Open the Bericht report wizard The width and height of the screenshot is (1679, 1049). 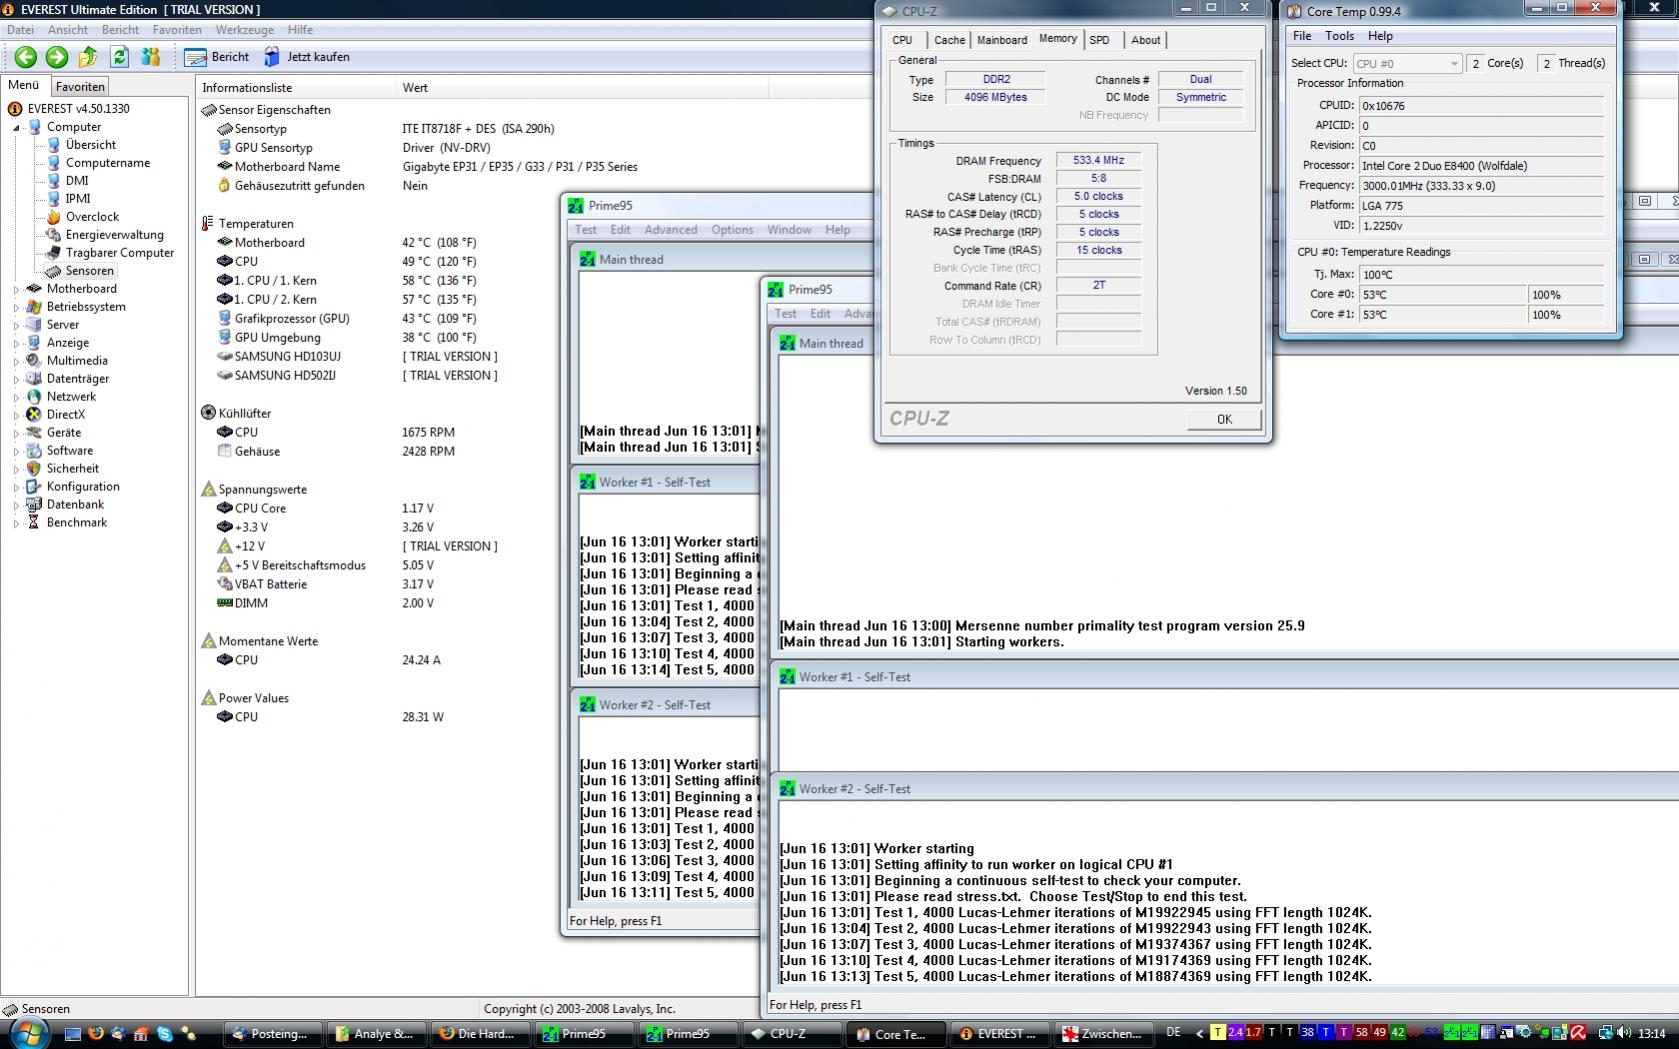tap(217, 57)
